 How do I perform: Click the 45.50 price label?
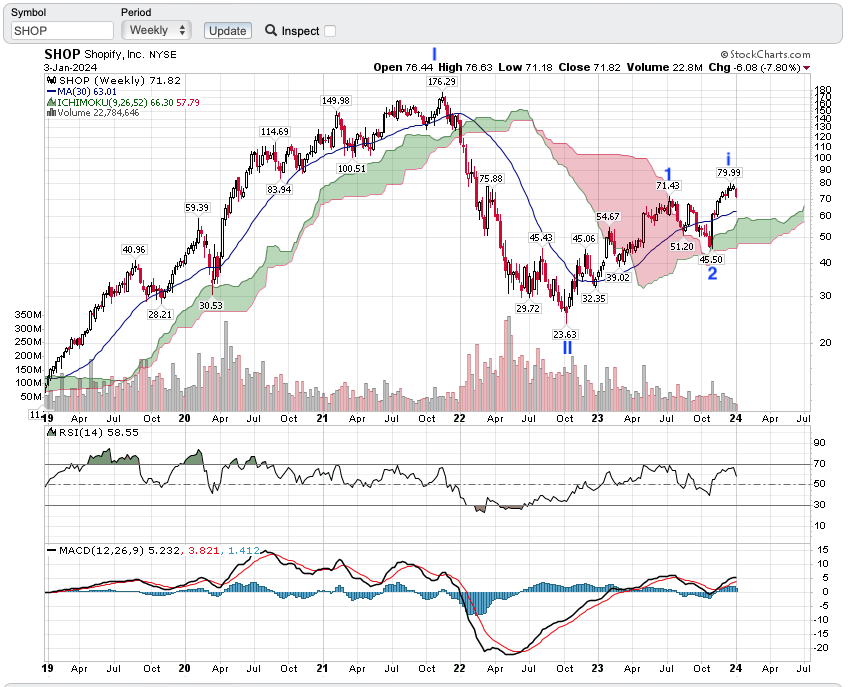[x=711, y=260]
